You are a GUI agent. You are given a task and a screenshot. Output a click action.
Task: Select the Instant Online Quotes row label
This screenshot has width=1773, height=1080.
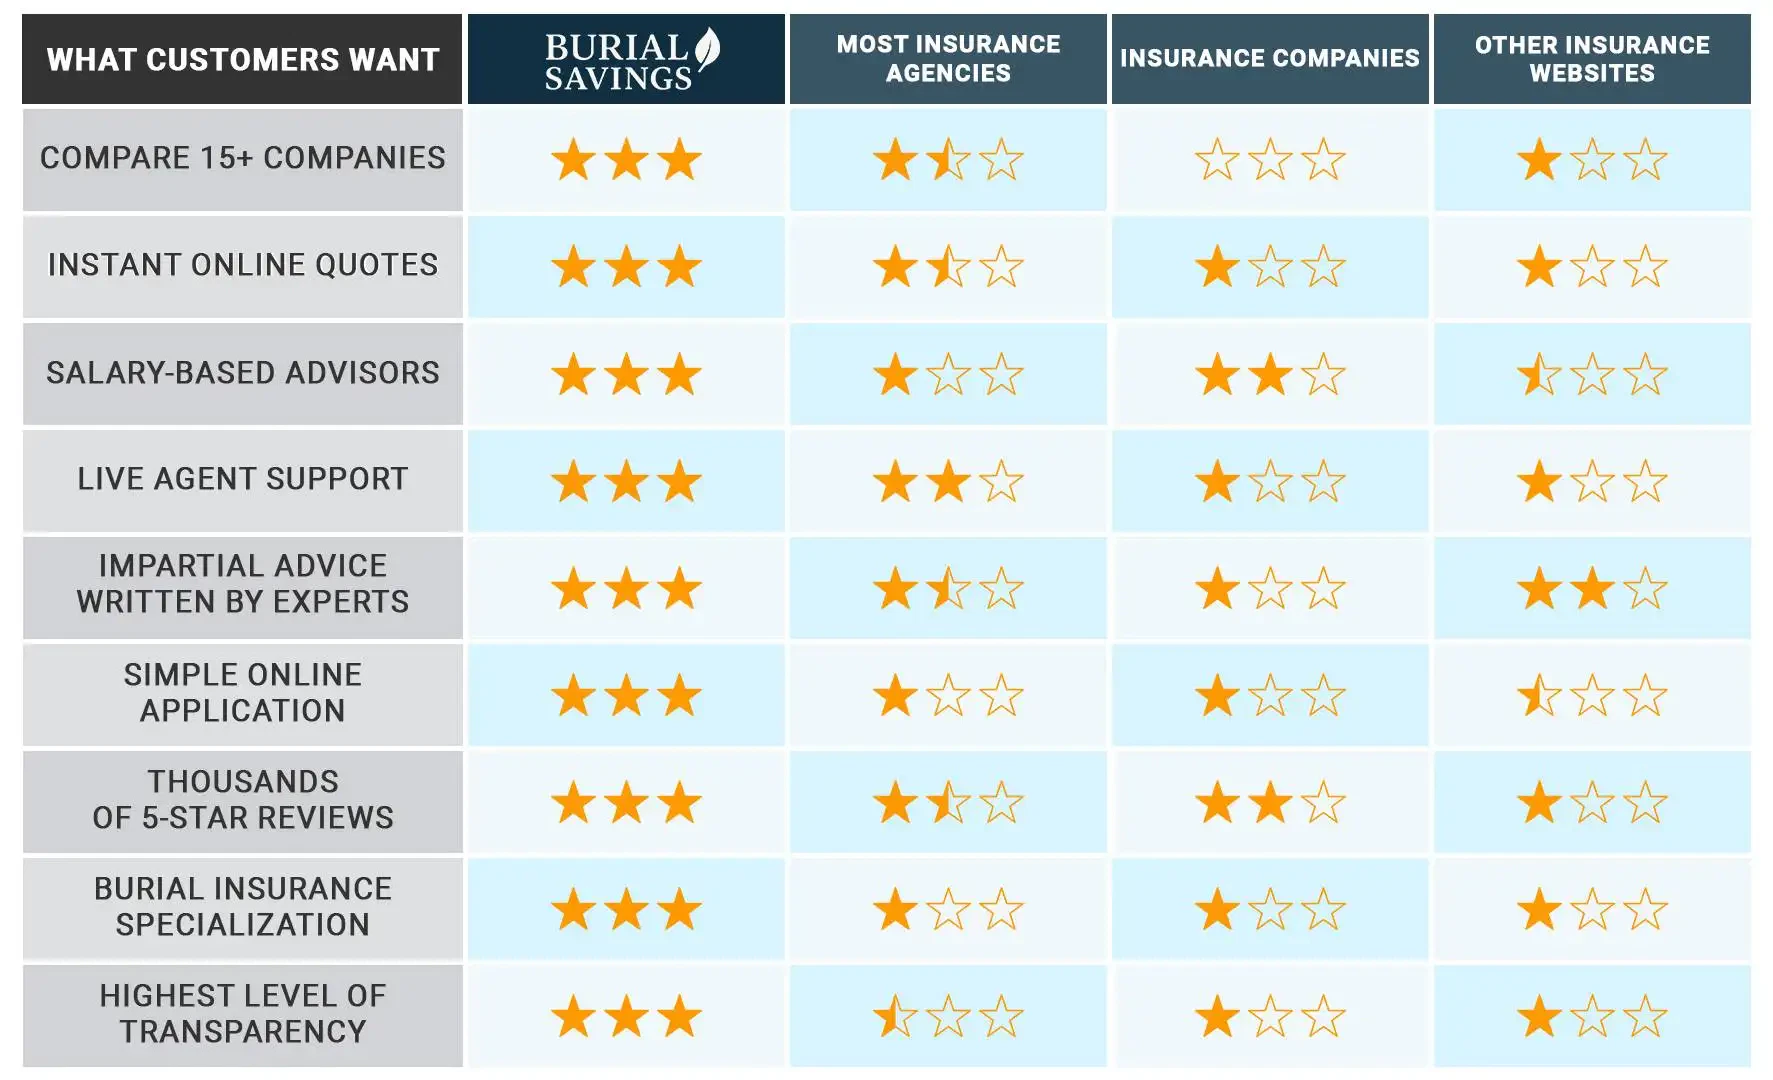click(243, 265)
